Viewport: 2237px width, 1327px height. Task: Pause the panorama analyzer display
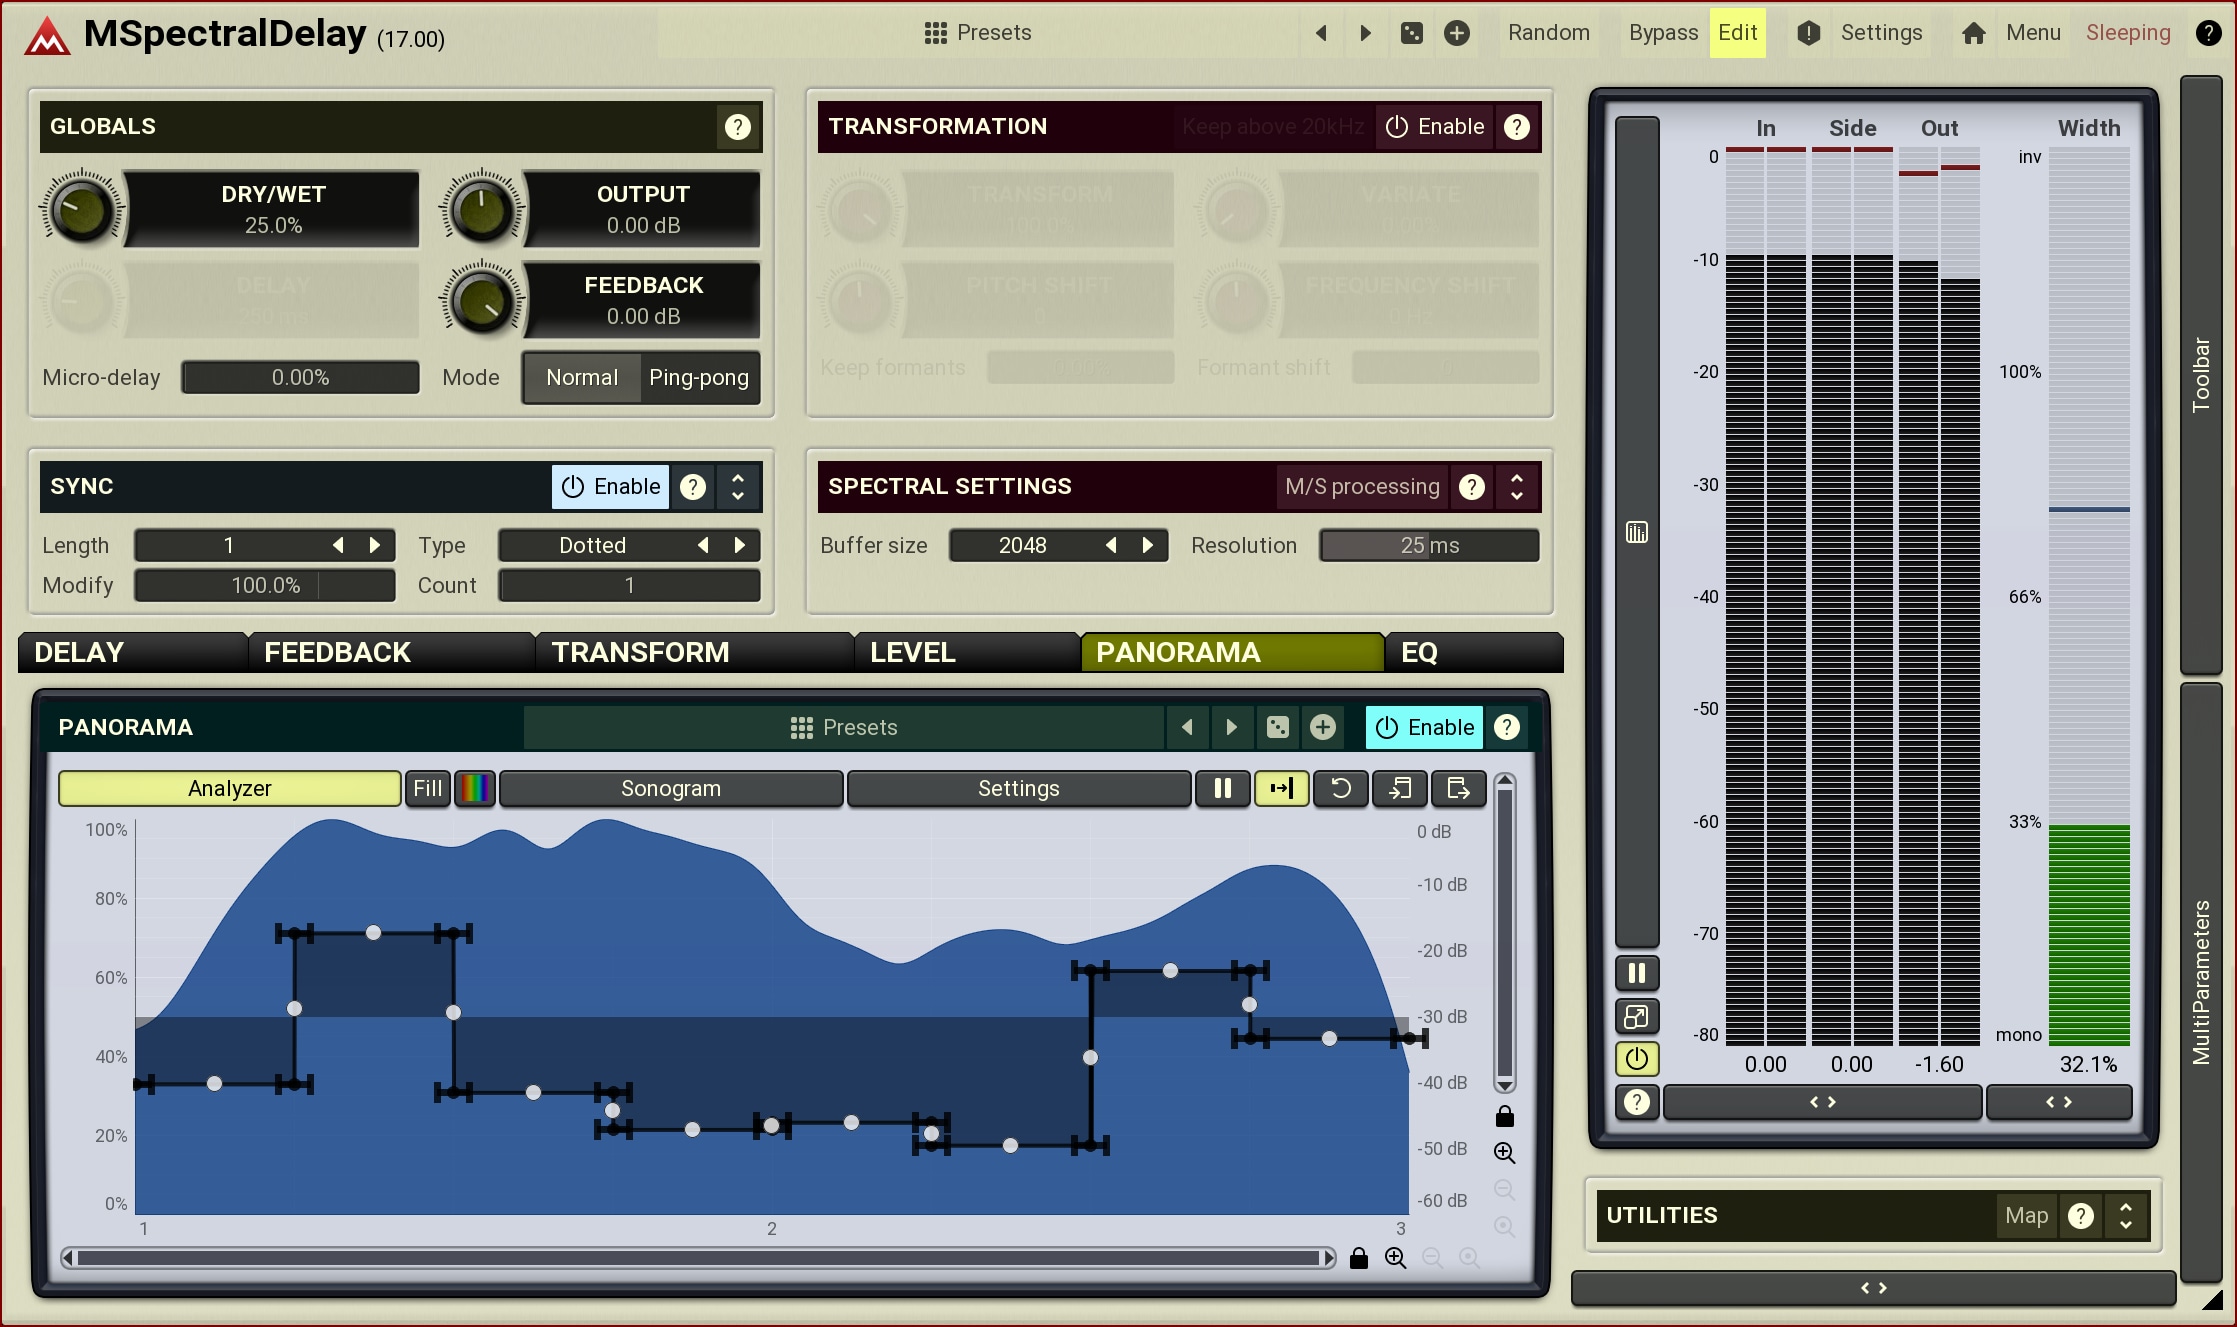click(x=1222, y=789)
